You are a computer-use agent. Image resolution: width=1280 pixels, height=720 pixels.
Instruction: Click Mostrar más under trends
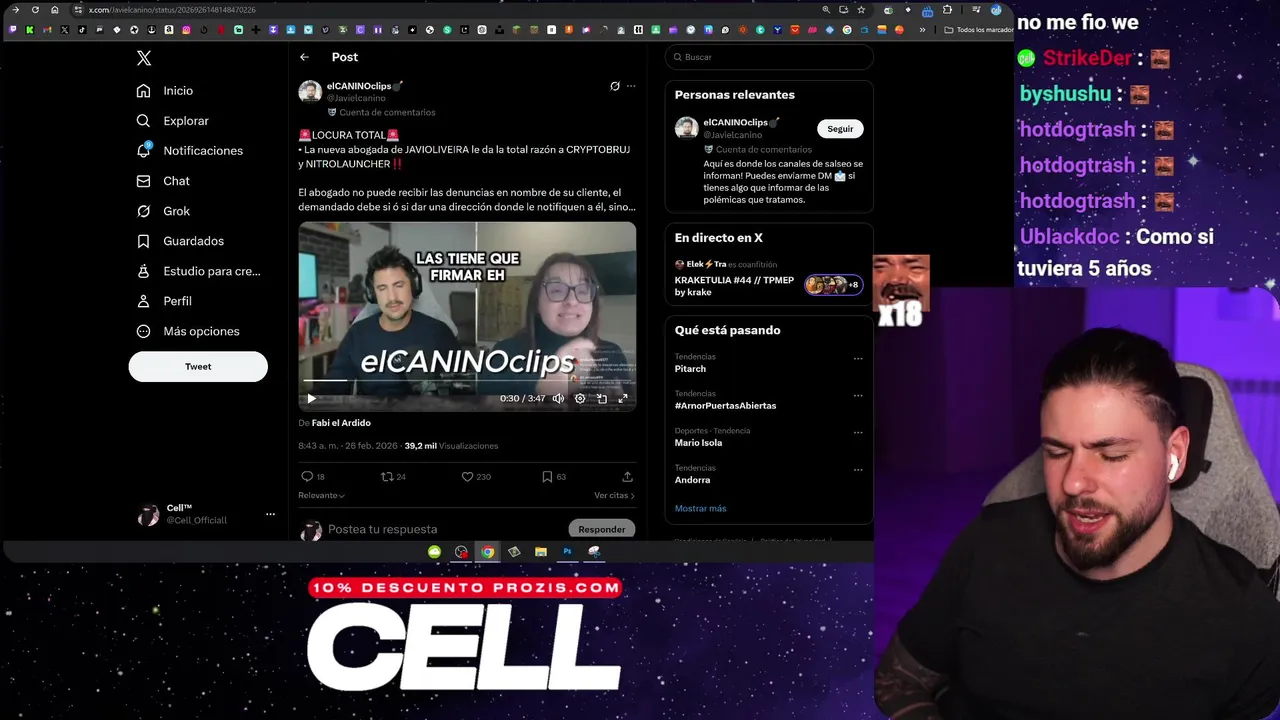point(700,508)
